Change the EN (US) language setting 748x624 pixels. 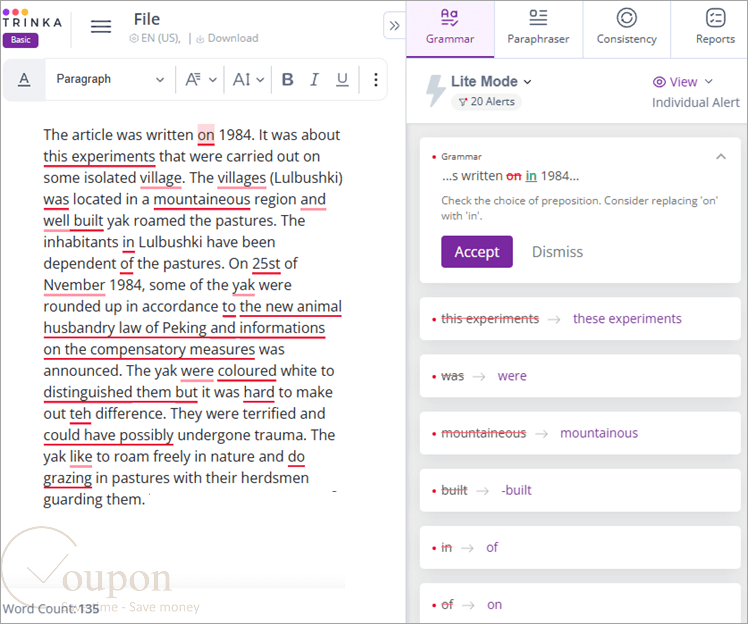click(x=155, y=38)
